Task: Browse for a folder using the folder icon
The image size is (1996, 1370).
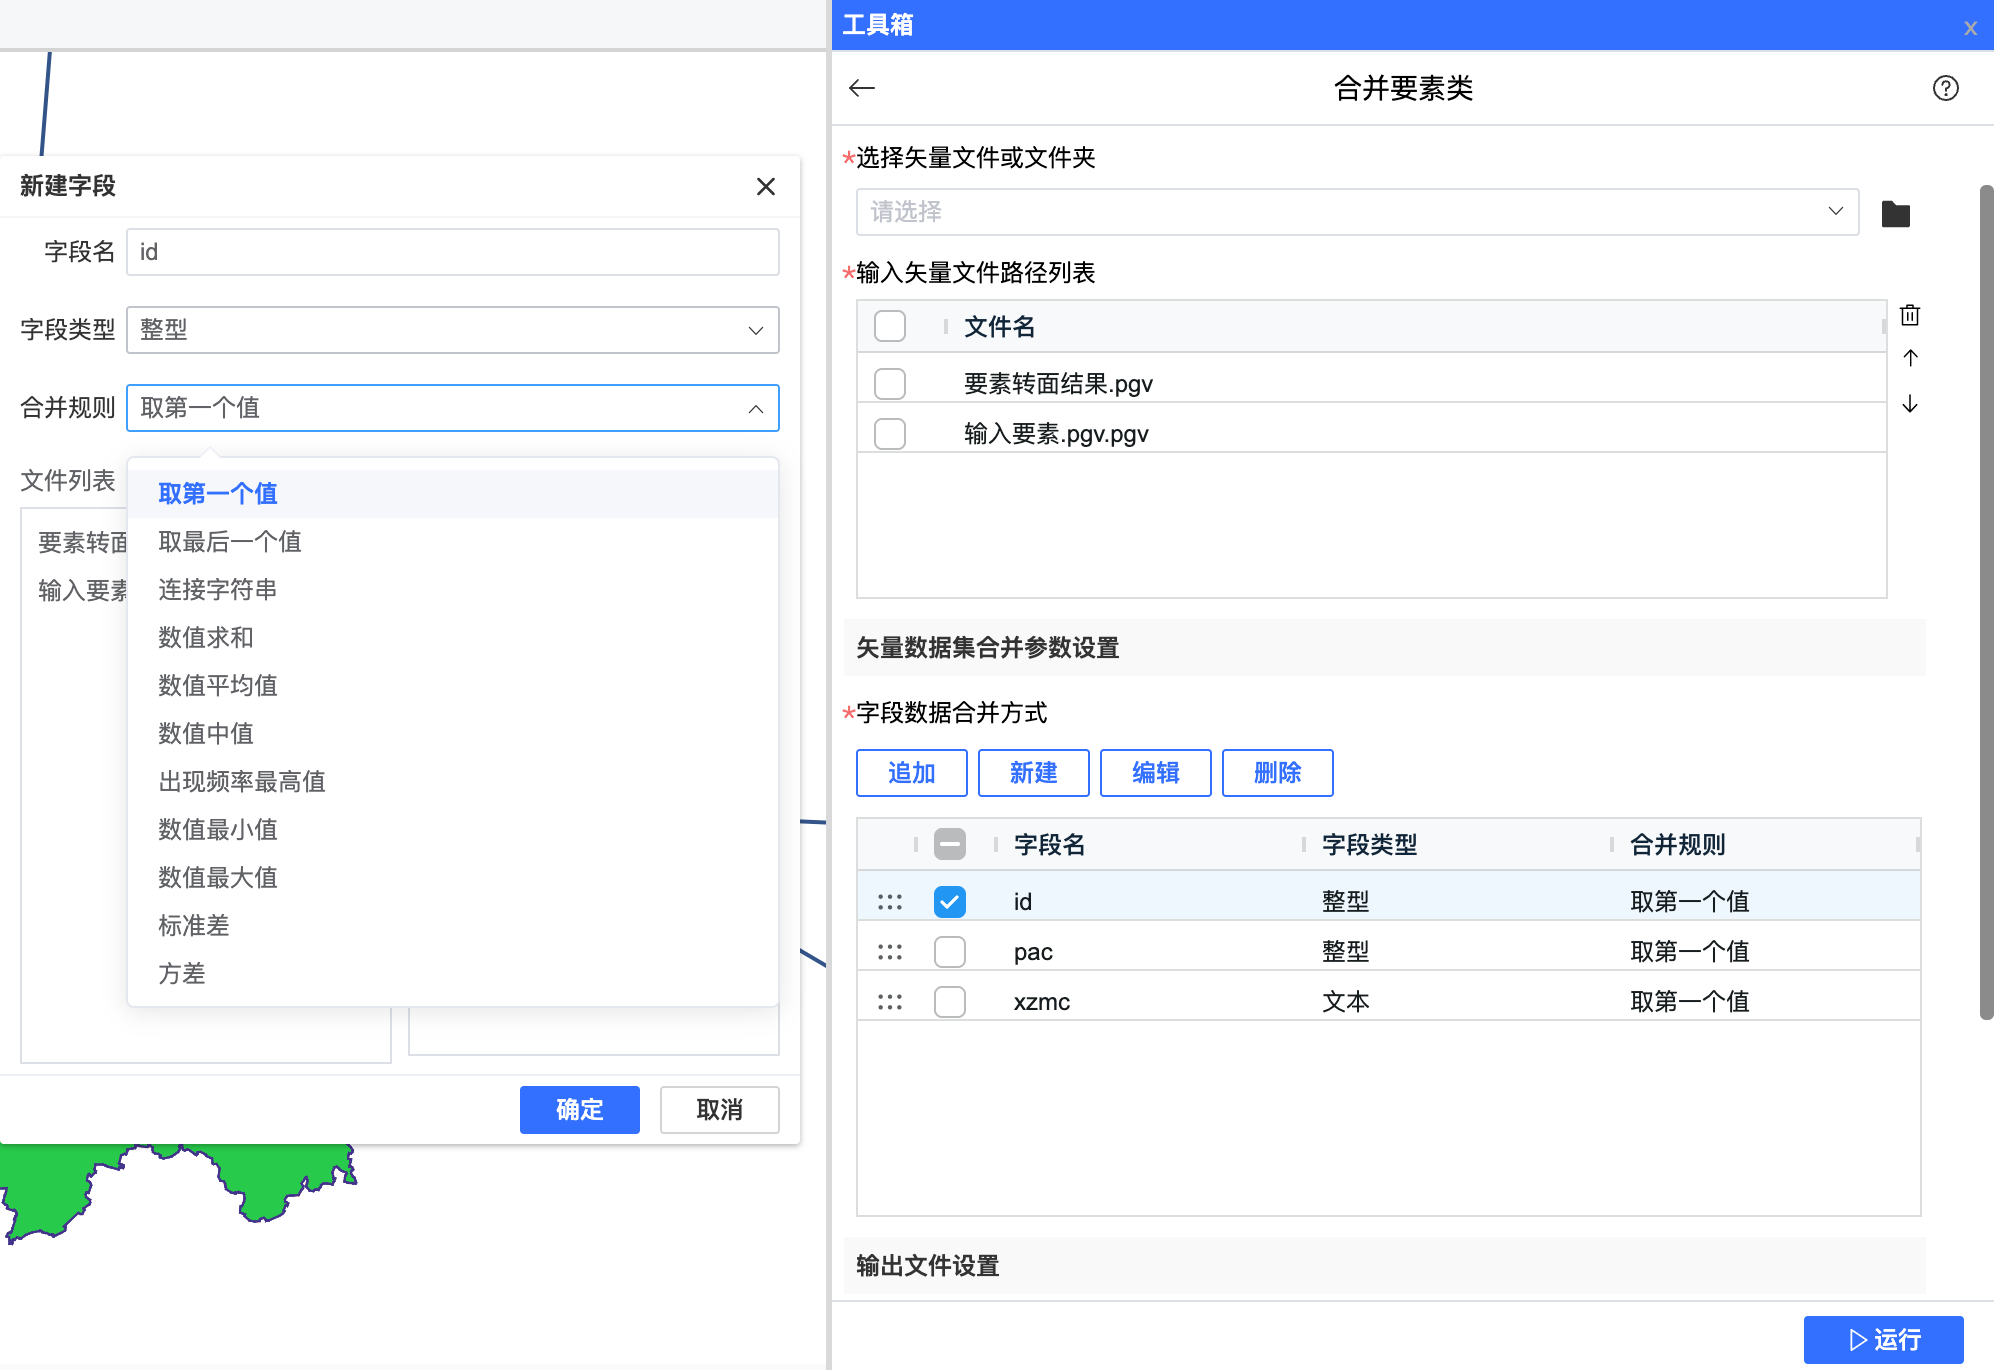Action: click(1895, 213)
